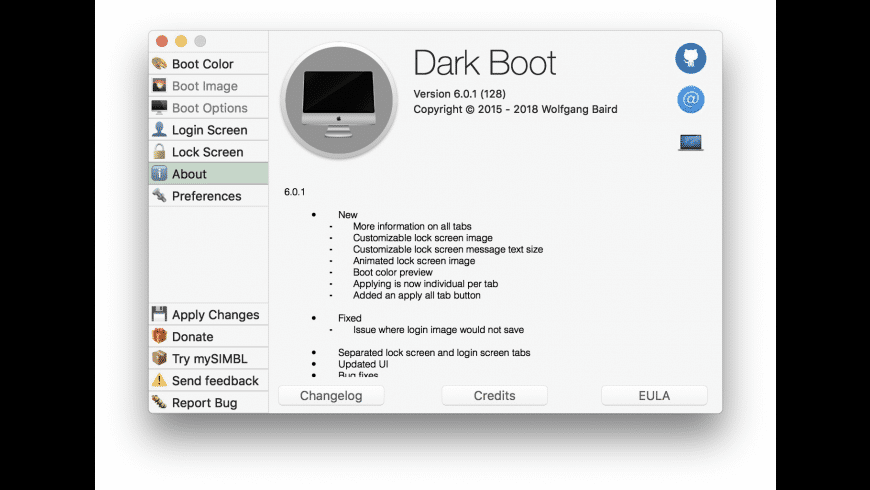Click the Dark Boot iMac logo
Viewport: 870px width, 490px height.
click(x=339, y=100)
